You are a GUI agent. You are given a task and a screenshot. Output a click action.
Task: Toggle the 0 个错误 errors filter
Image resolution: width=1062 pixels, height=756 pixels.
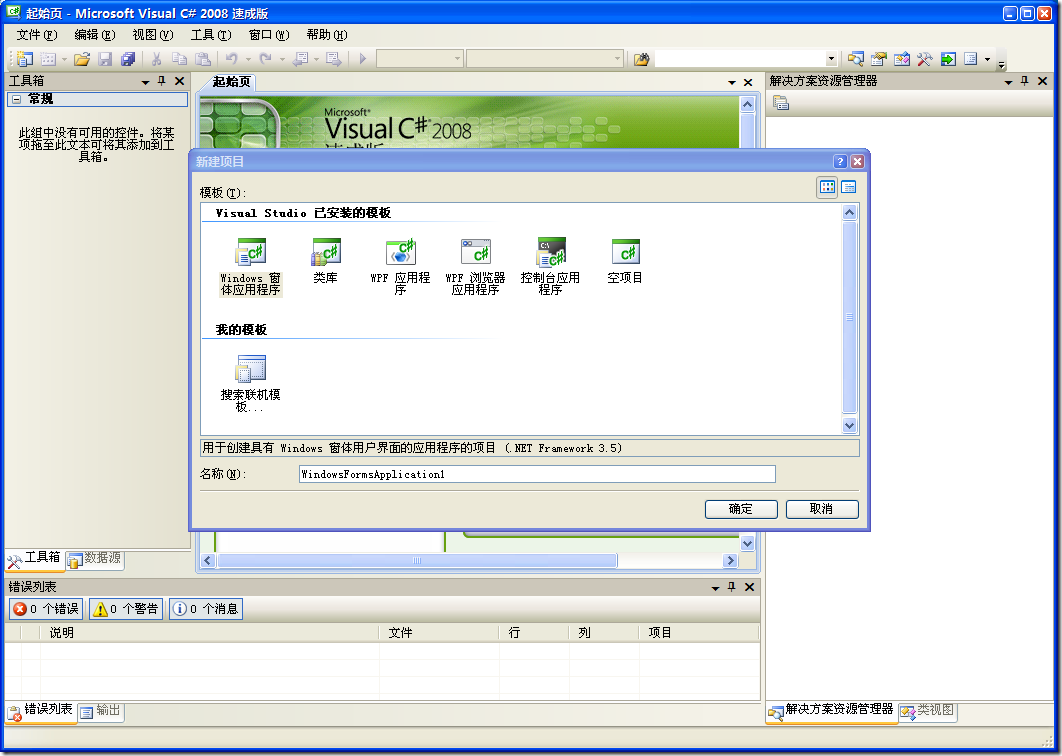pyautogui.click(x=46, y=609)
